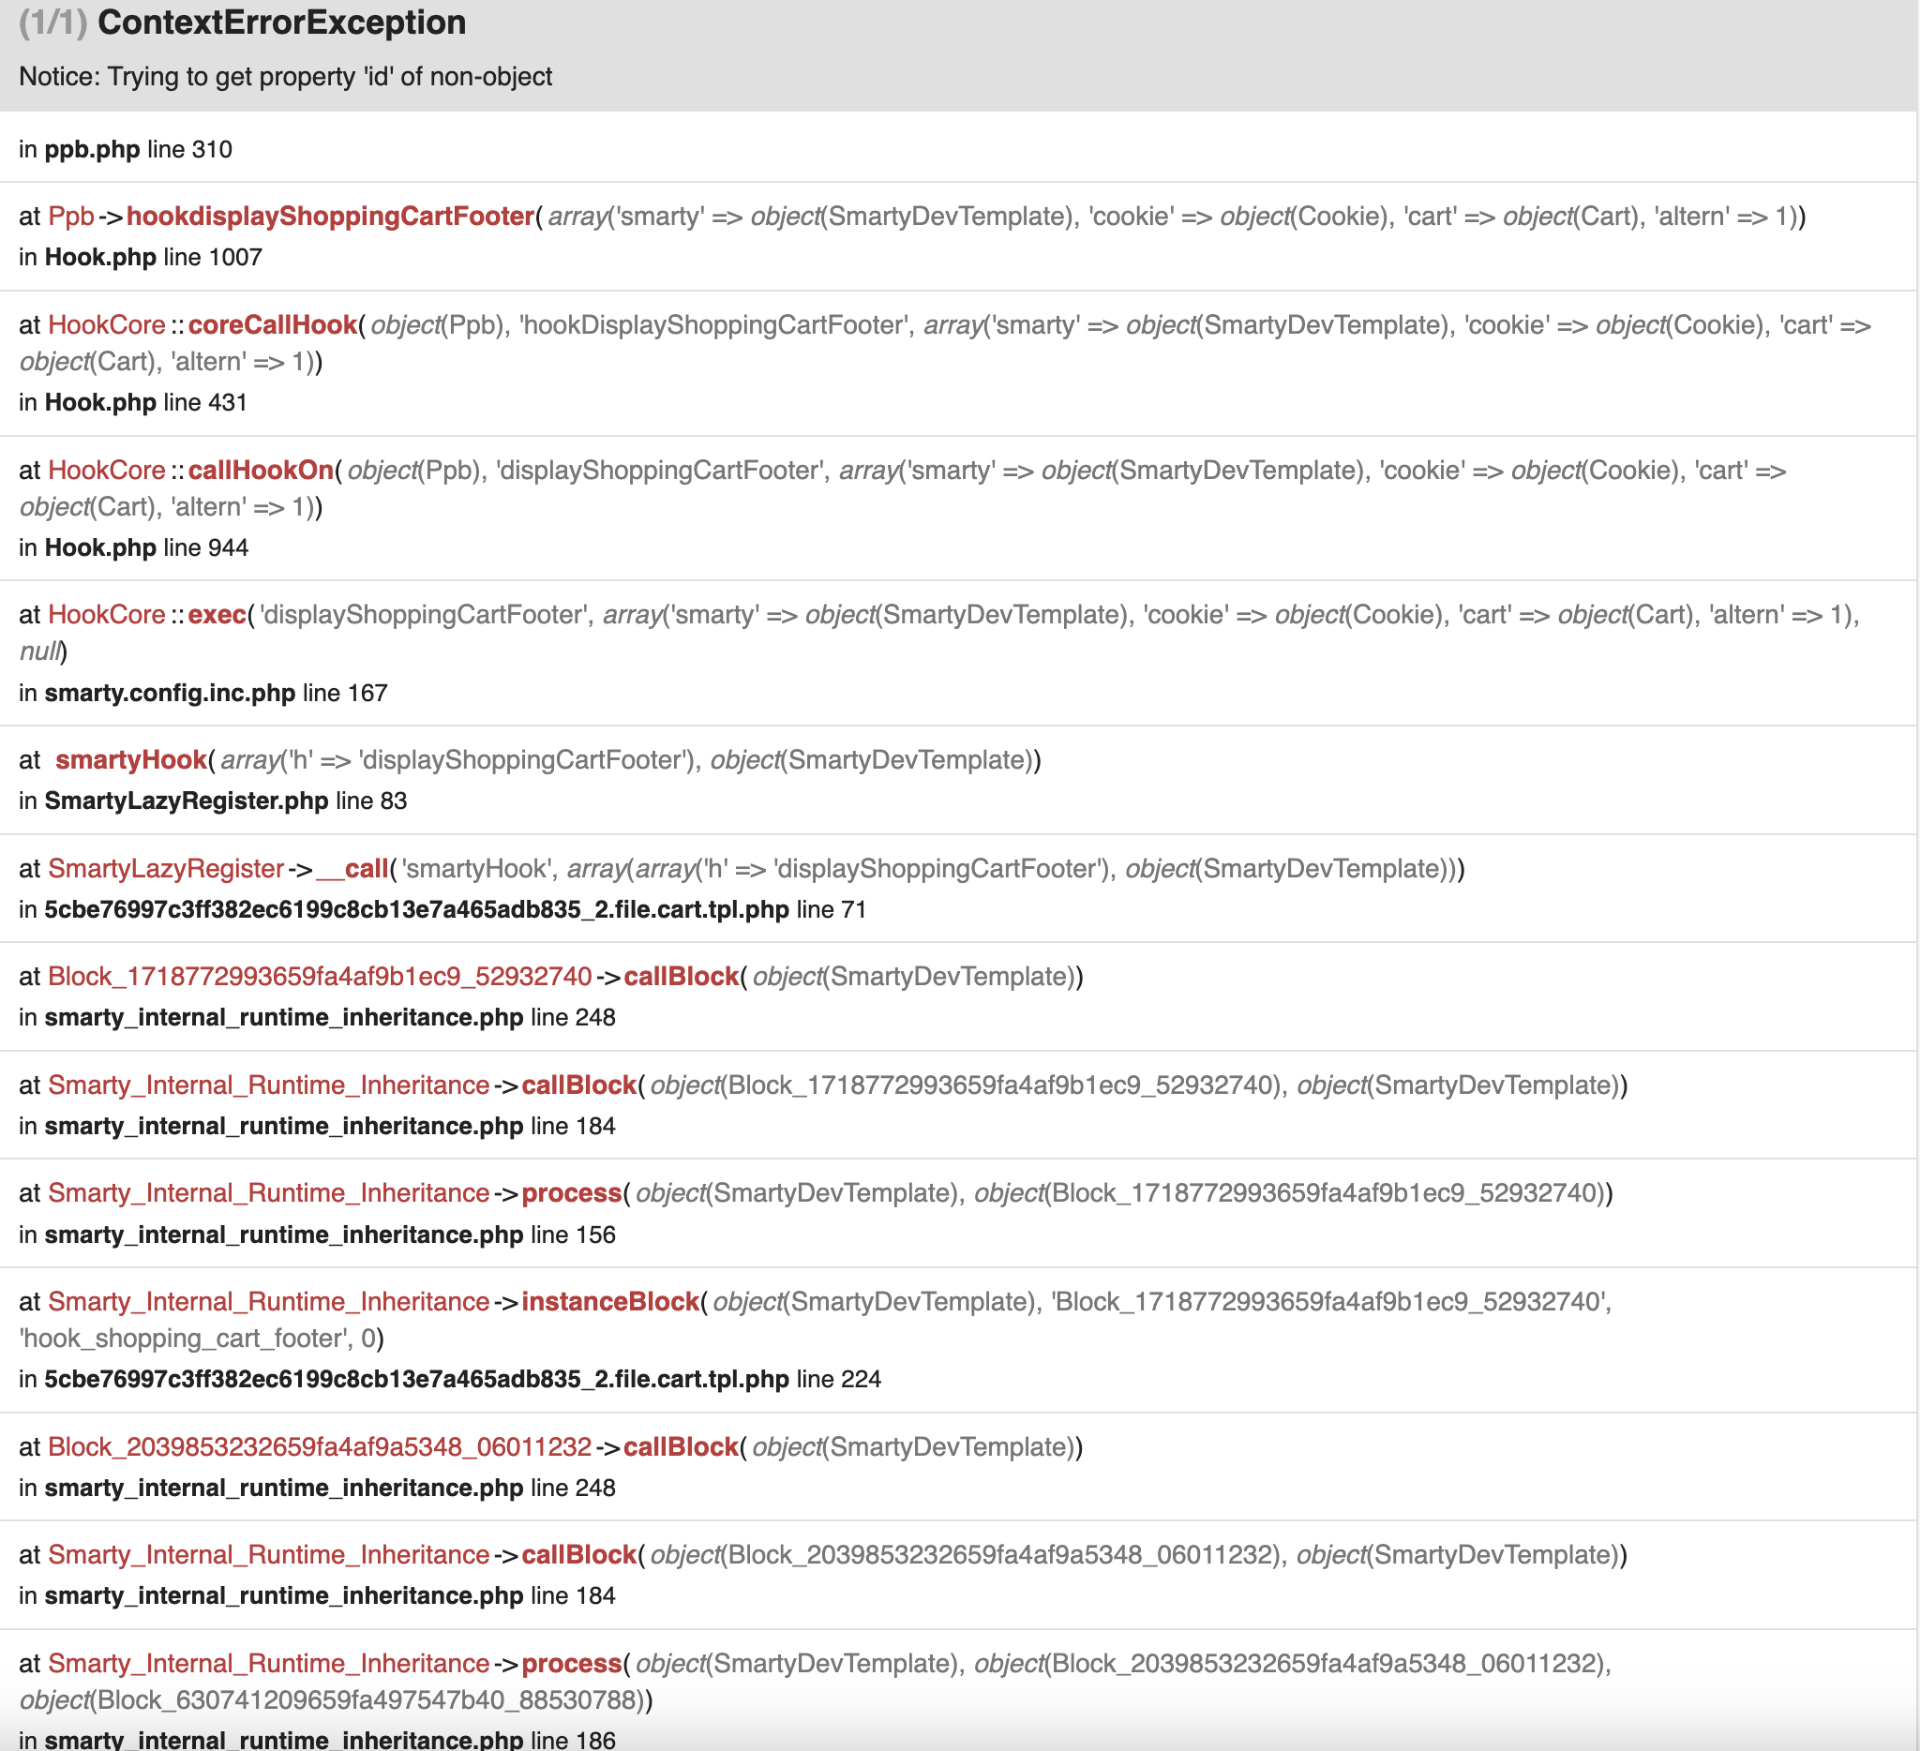The width and height of the screenshot is (1920, 1751).
Task: Click the callHookOn method link
Action: 260,470
